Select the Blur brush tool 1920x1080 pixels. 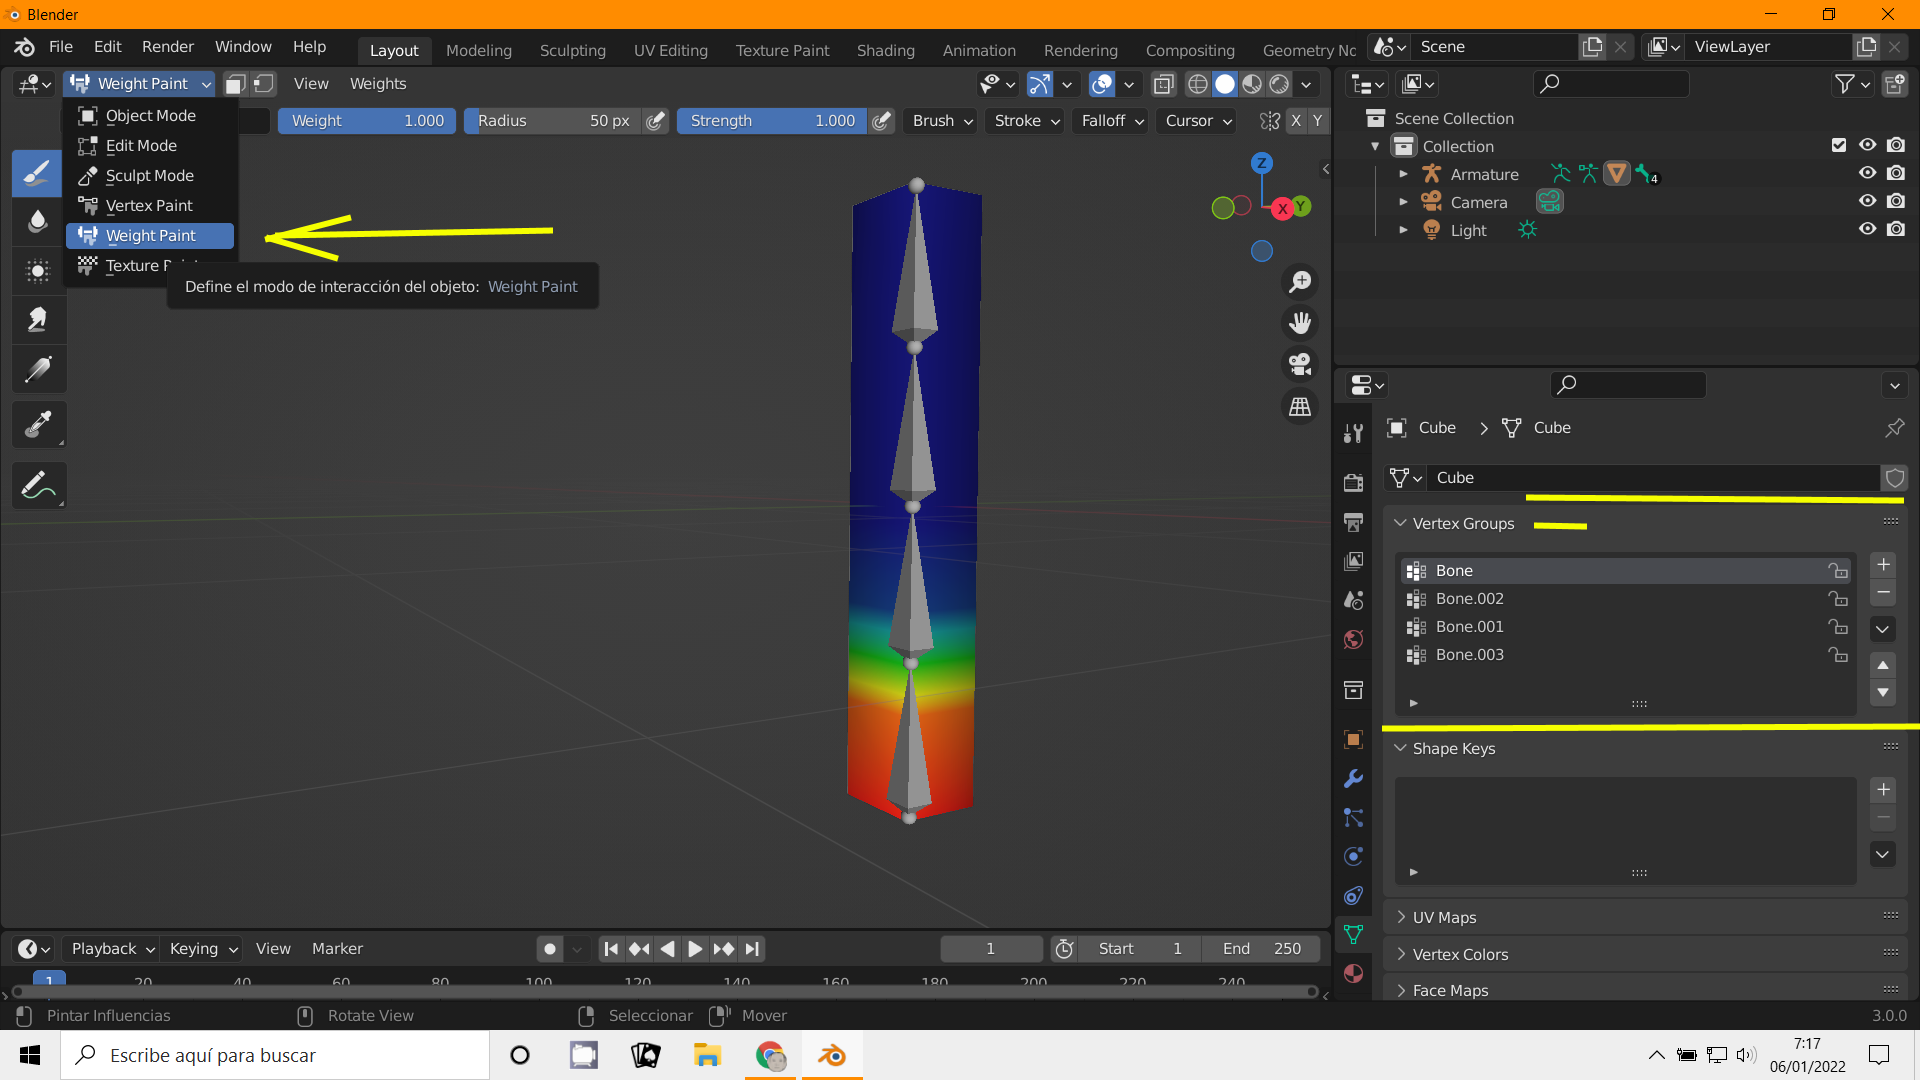[x=37, y=221]
